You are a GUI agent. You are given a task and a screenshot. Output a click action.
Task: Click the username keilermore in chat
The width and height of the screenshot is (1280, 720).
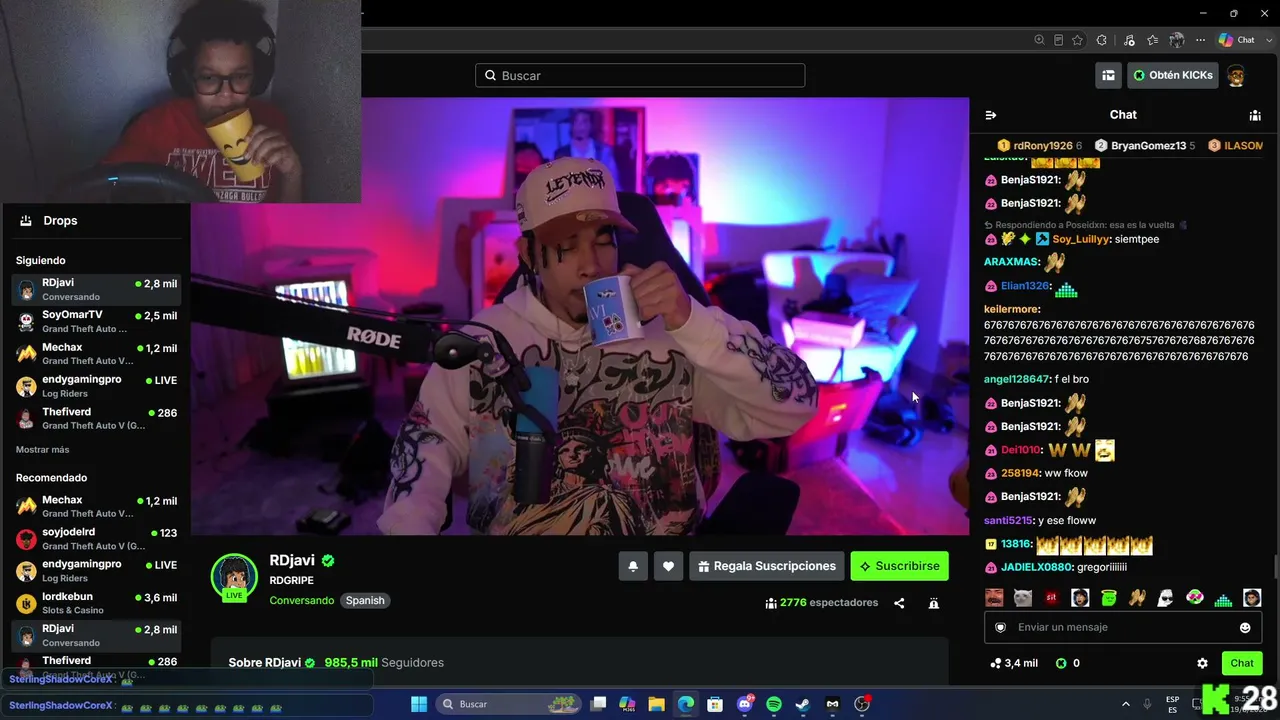[x=1011, y=309]
